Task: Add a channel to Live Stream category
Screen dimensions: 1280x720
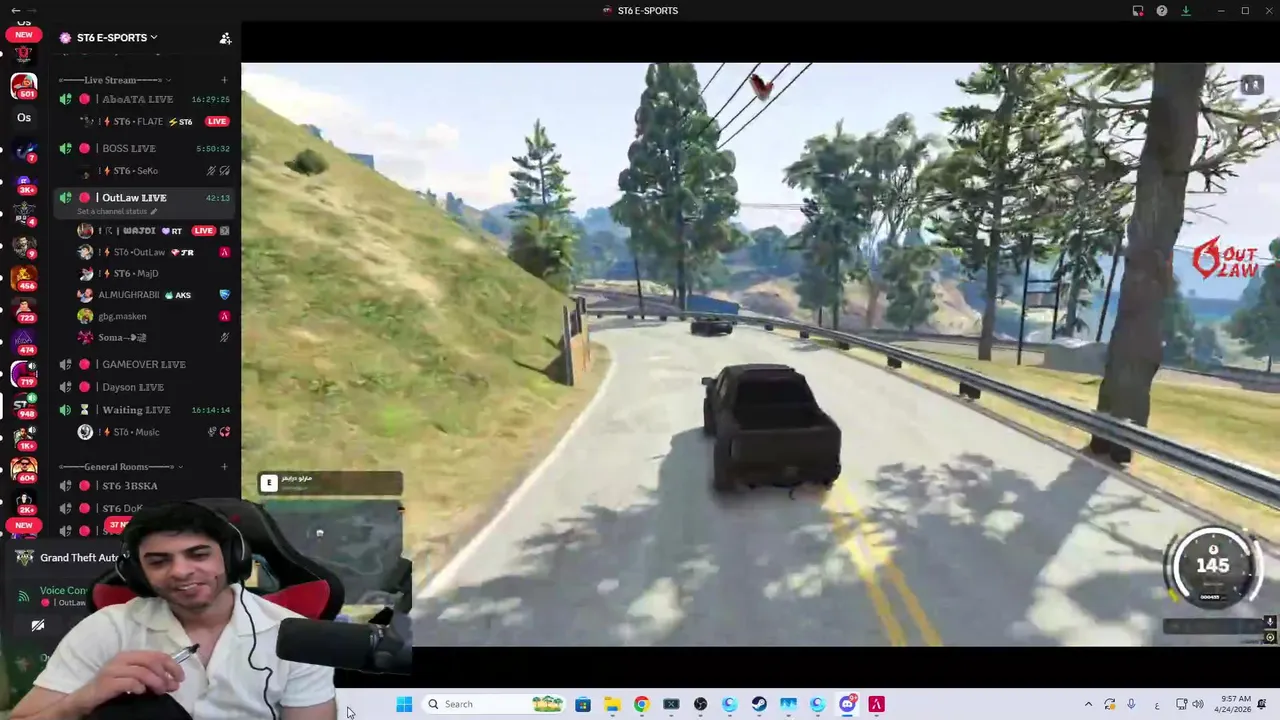Action: click(x=224, y=80)
